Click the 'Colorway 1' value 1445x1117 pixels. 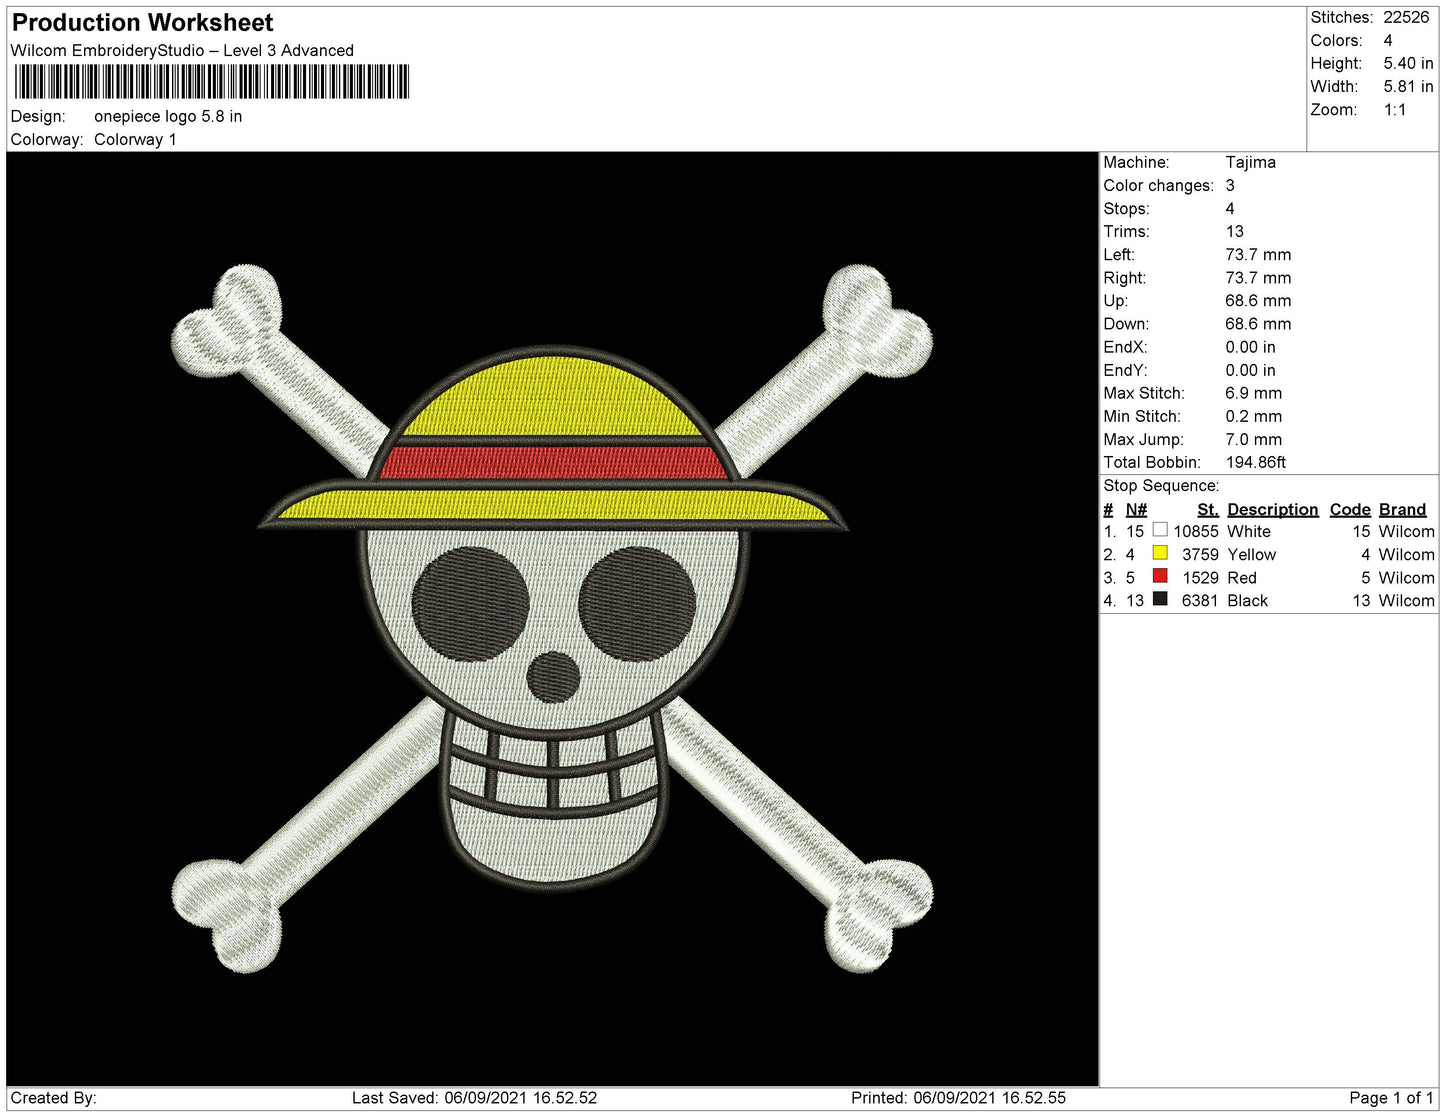pyautogui.click(x=135, y=139)
